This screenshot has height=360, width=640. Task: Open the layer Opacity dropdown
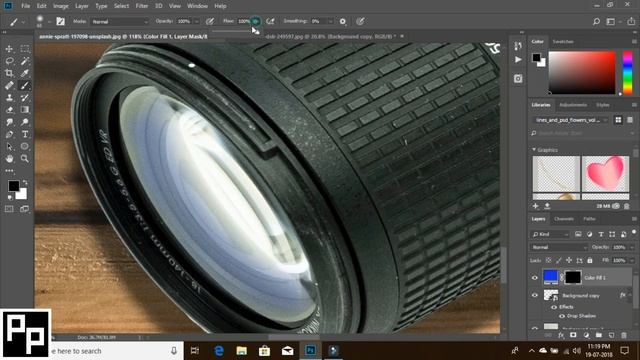pyautogui.click(x=631, y=247)
